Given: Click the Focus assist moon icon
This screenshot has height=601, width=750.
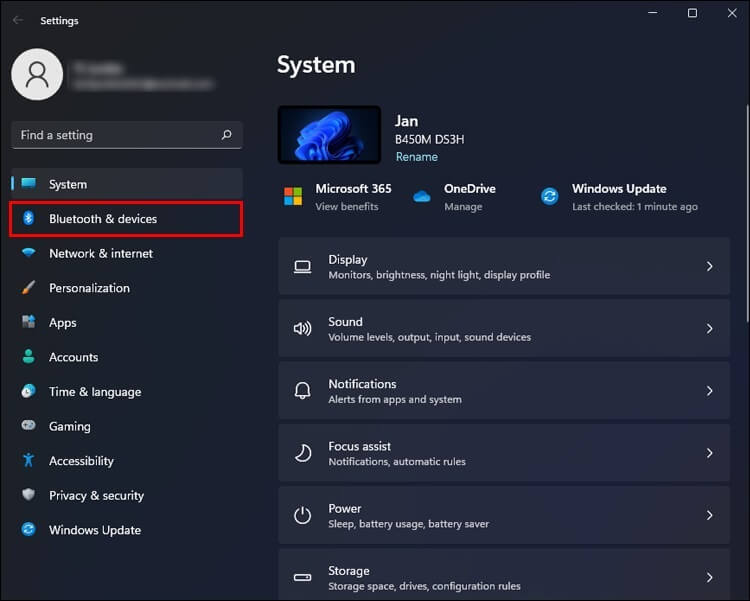Looking at the screenshot, I should (x=302, y=453).
